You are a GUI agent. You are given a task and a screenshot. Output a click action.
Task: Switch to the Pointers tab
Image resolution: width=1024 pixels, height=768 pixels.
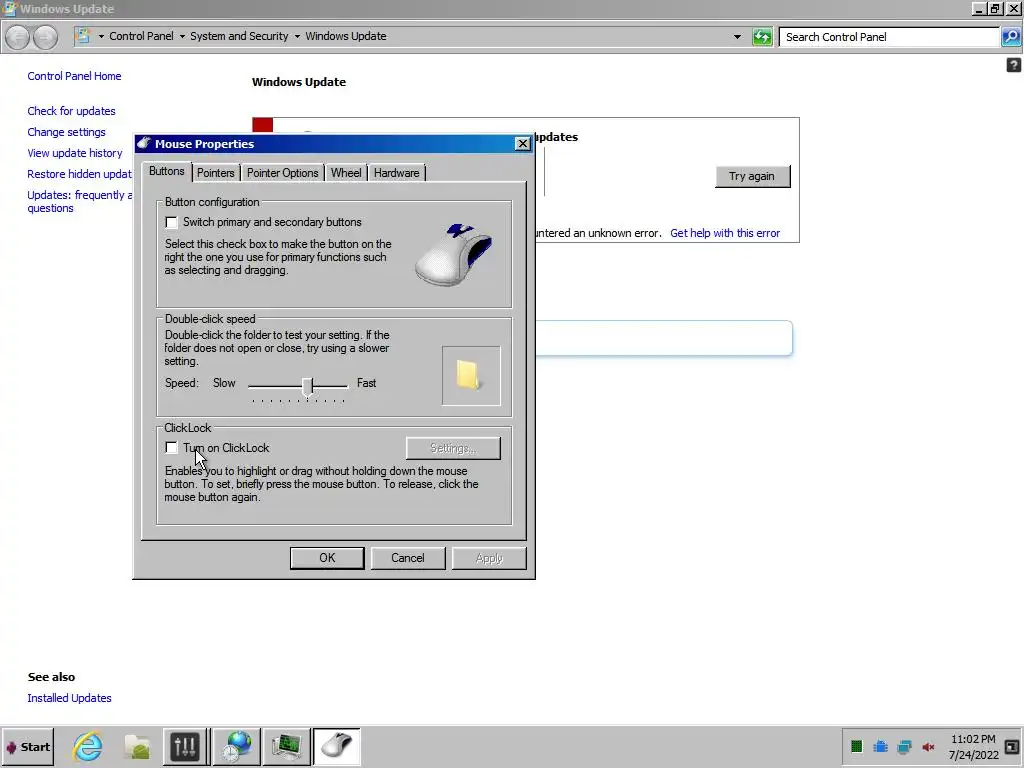(216, 173)
